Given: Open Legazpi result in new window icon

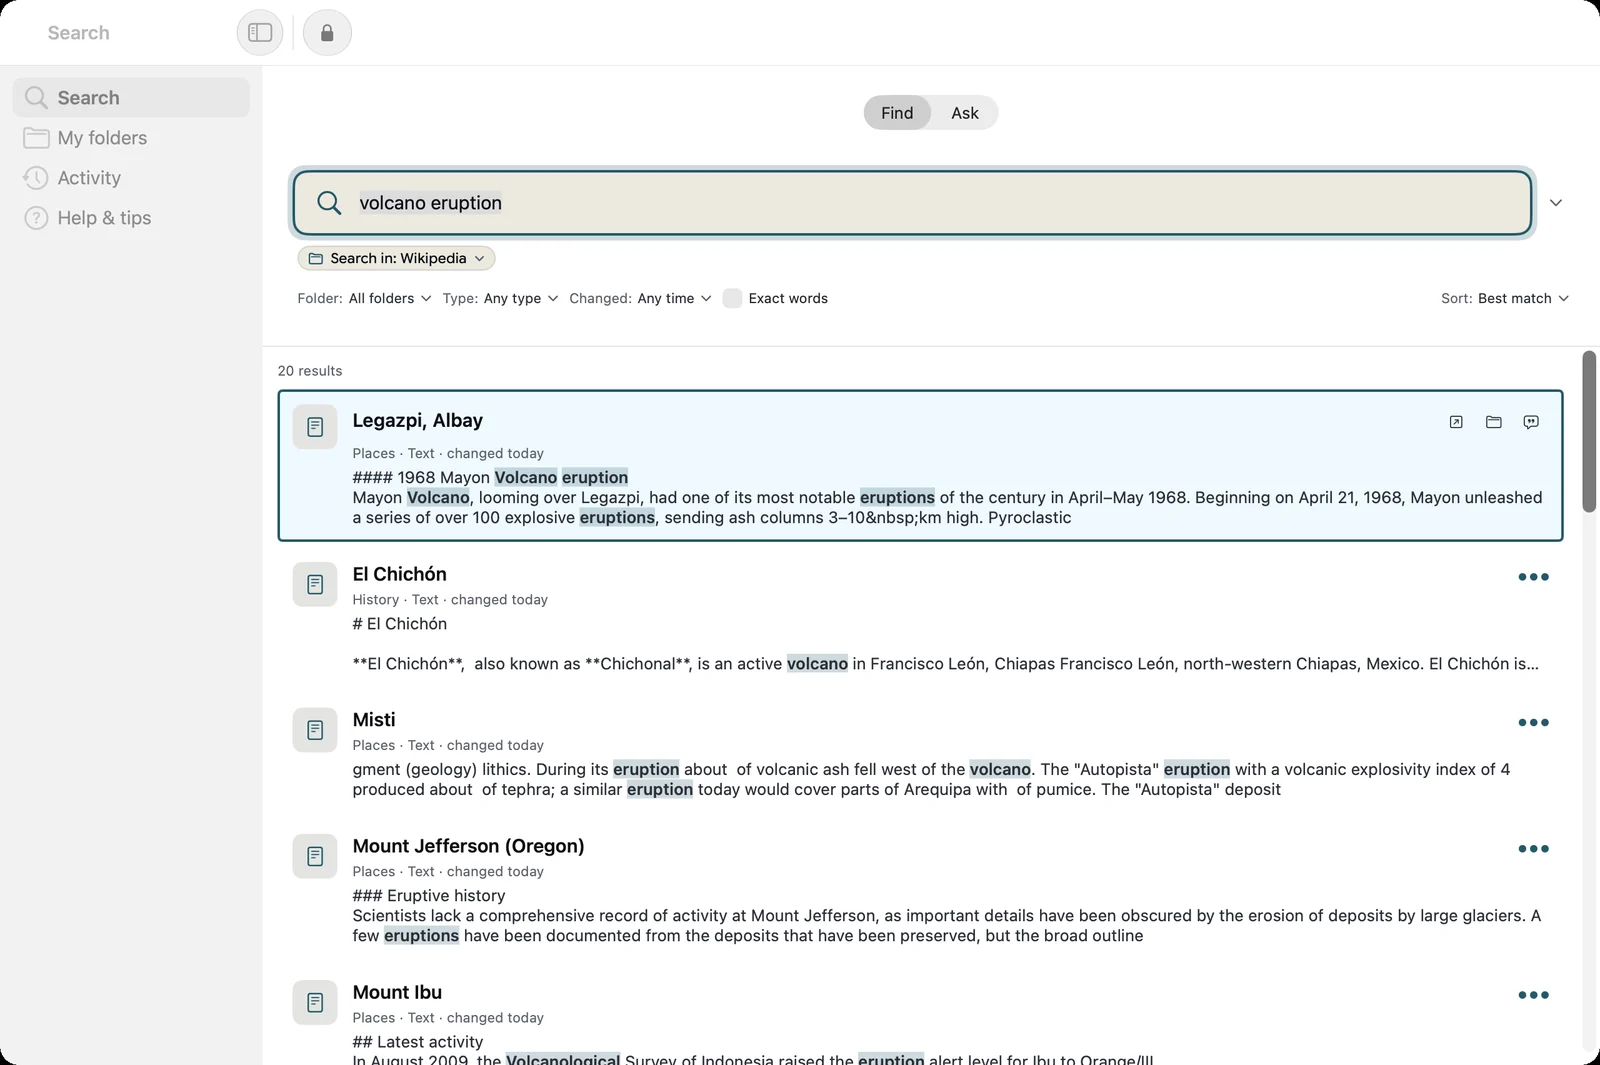Looking at the screenshot, I should coord(1456,422).
